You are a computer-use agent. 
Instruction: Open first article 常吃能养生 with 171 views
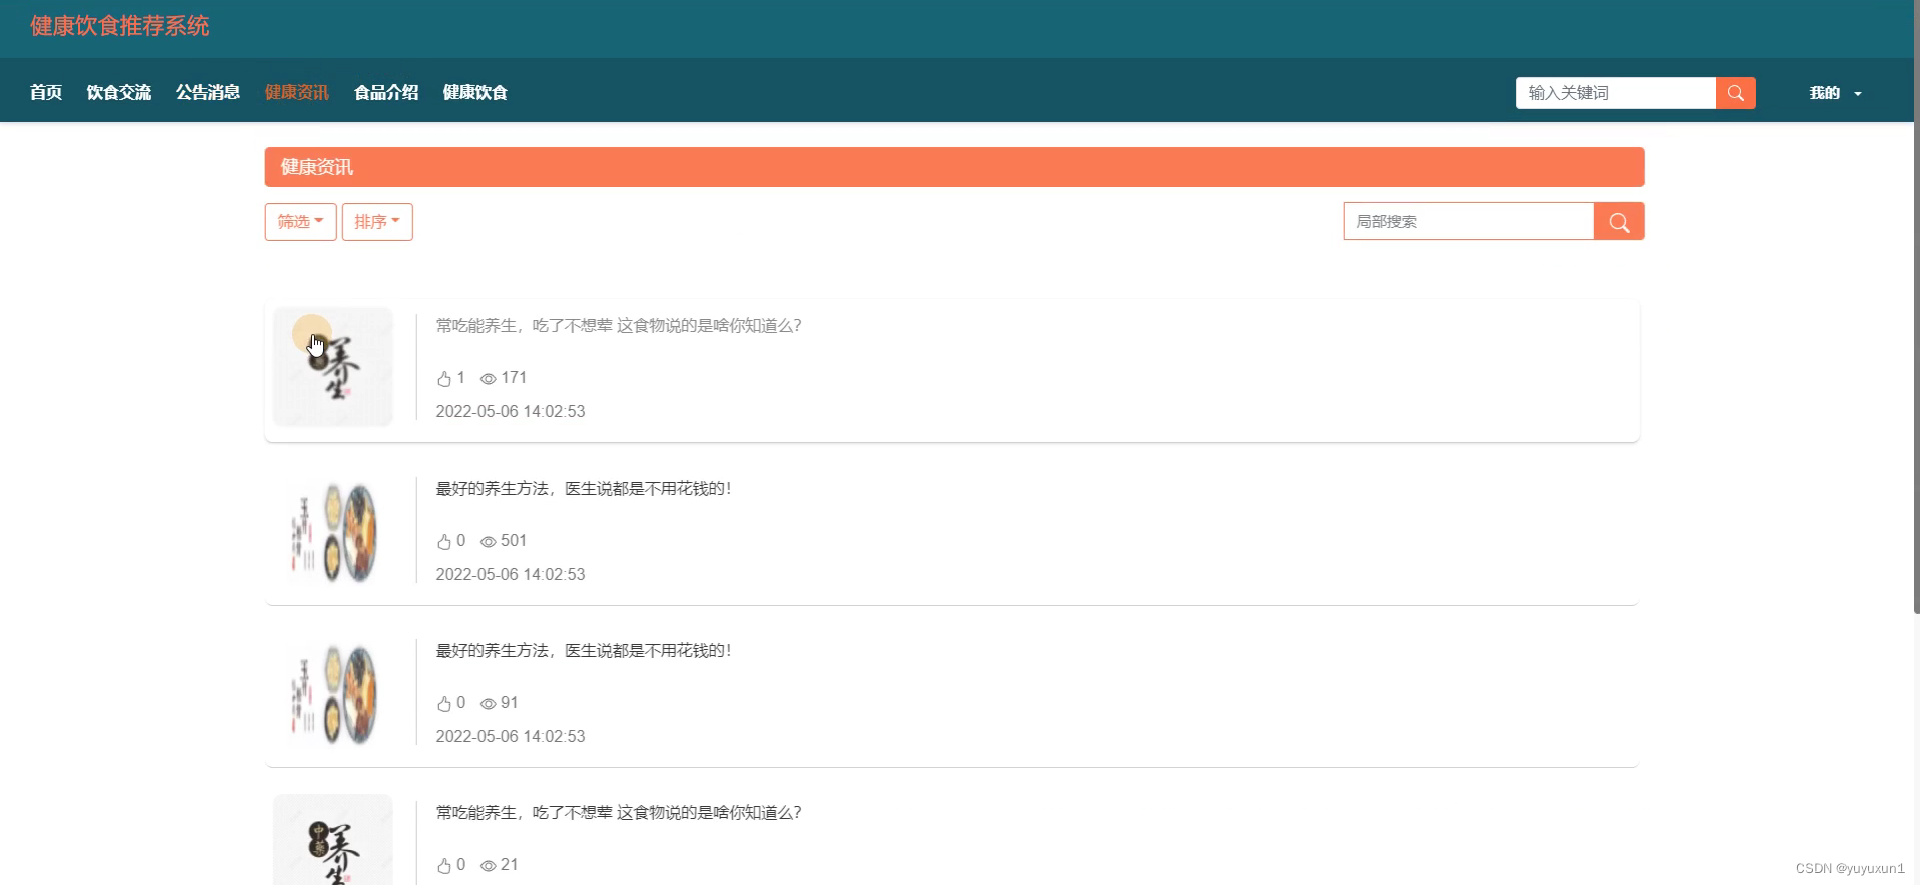[618, 326]
